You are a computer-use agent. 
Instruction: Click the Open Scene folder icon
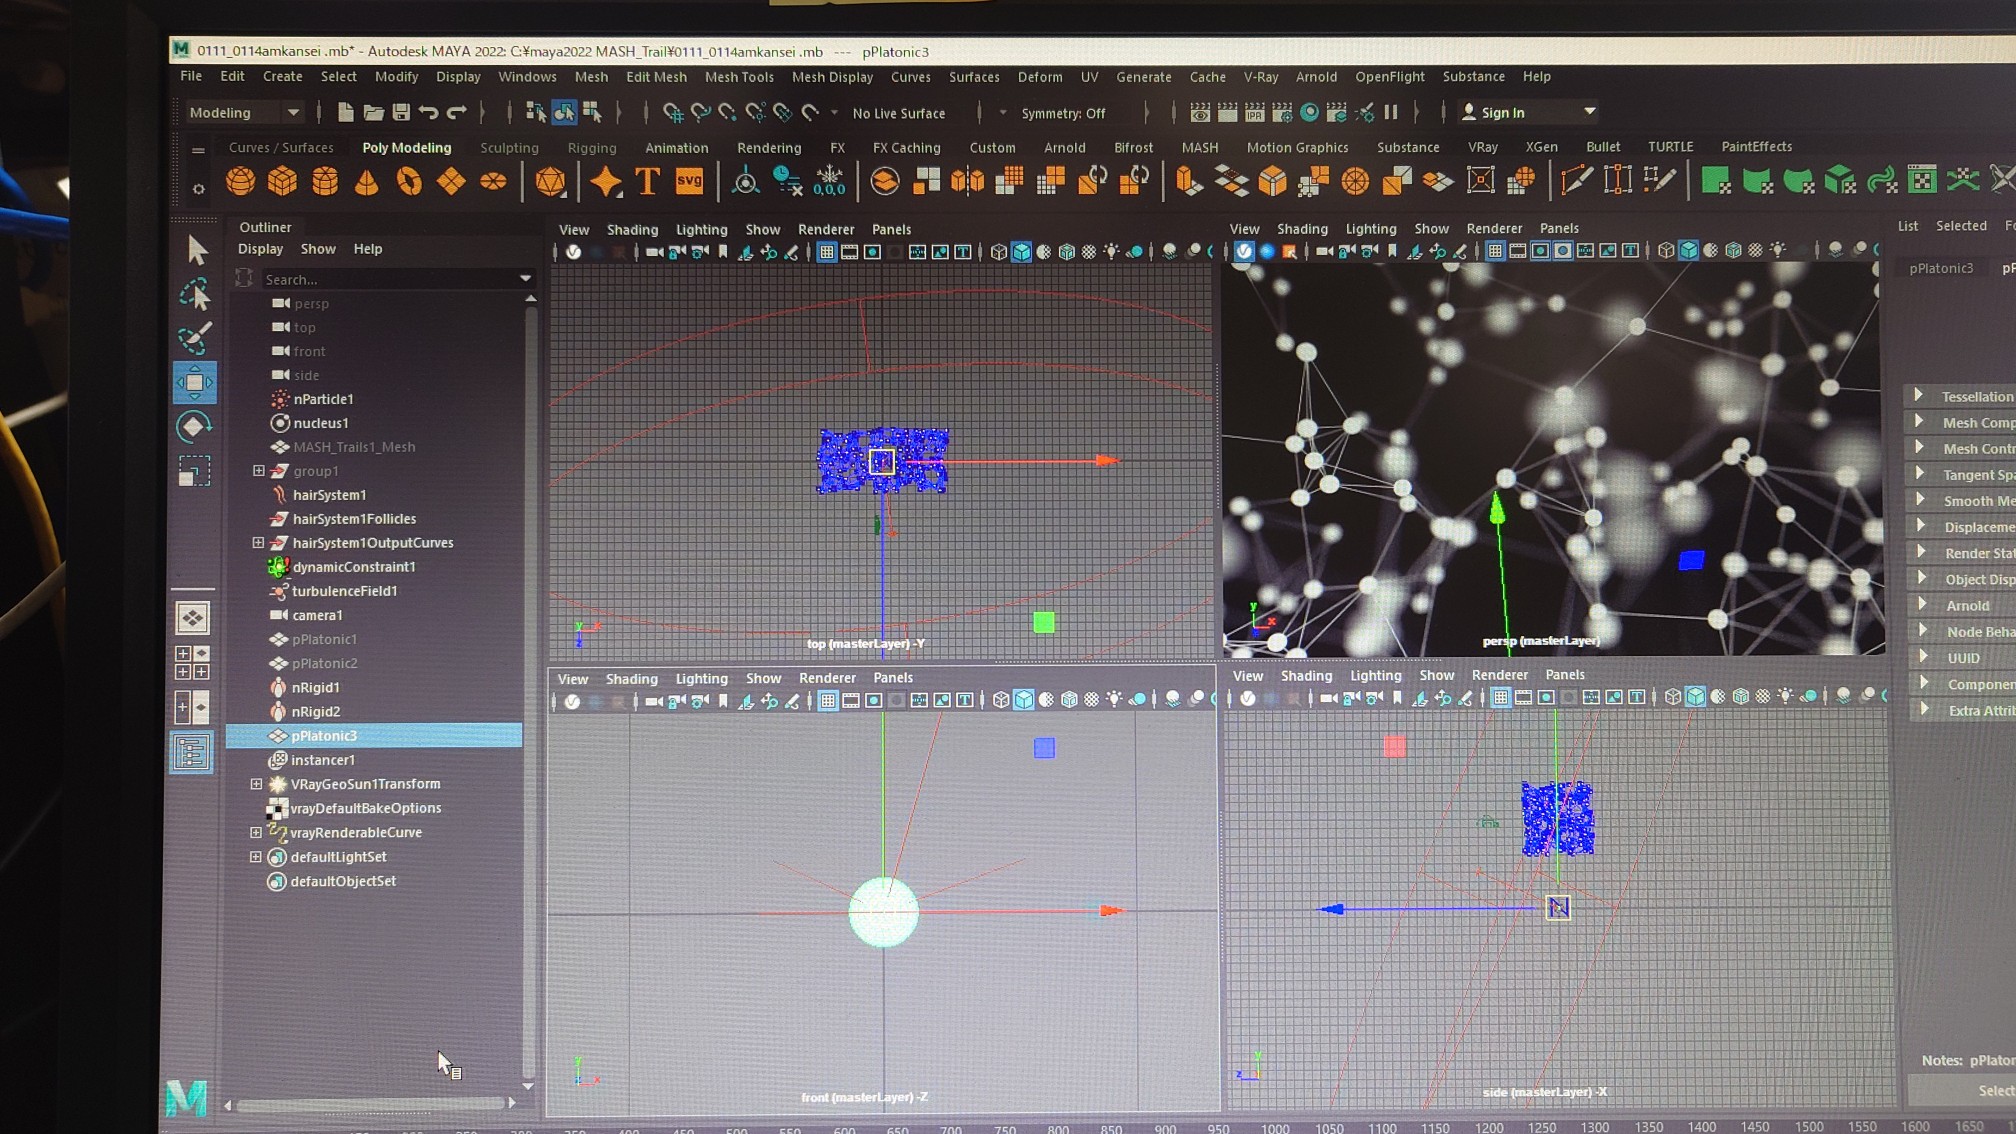click(x=373, y=112)
